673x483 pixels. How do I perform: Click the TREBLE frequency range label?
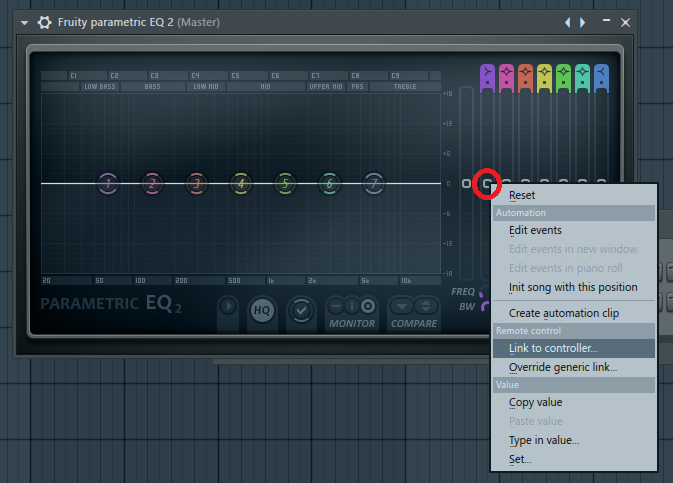[405, 87]
